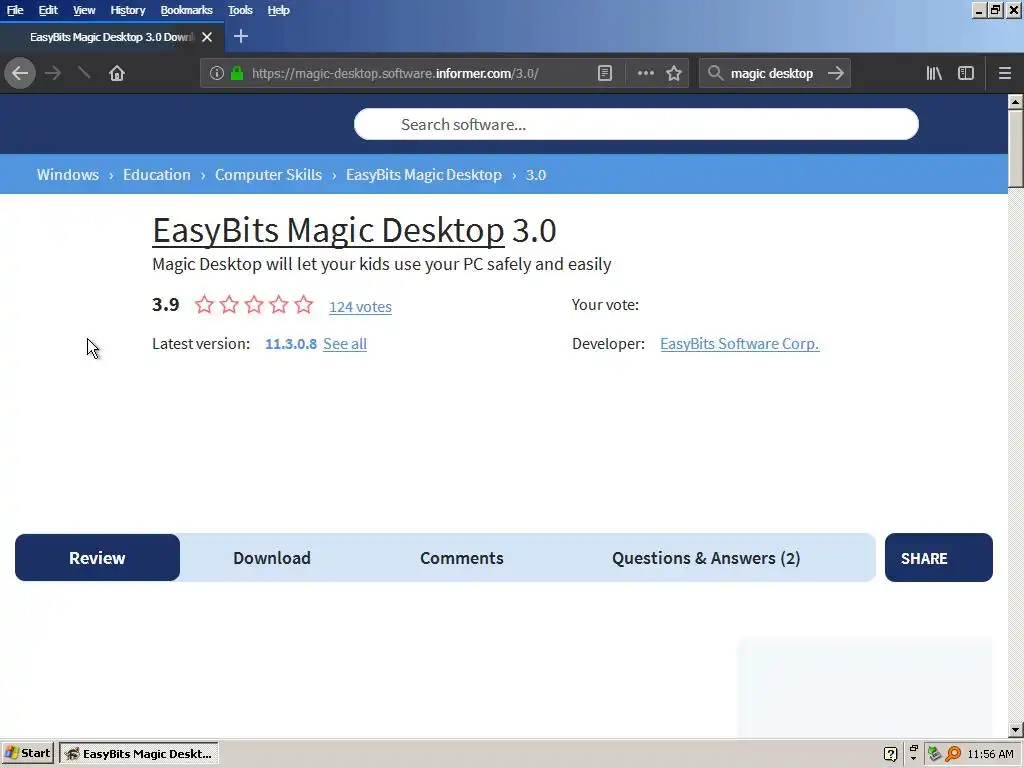The width and height of the screenshot is (1024, 768).
Task: Open the Help menu
Action: coord(278,10)
